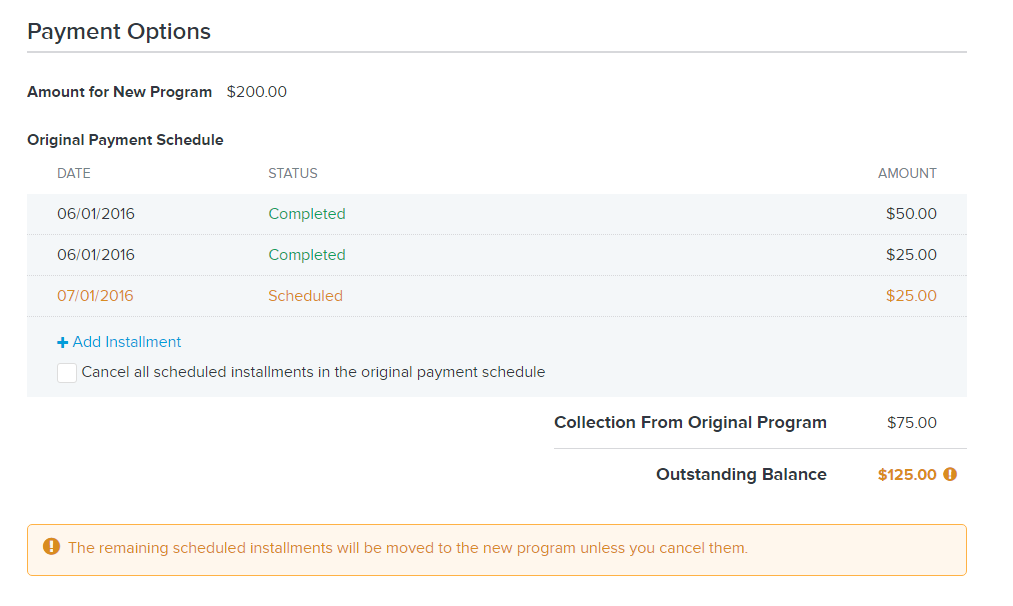Click the STATUS column header
This screenshot has width=1013, height=606.
coord(293,173)
